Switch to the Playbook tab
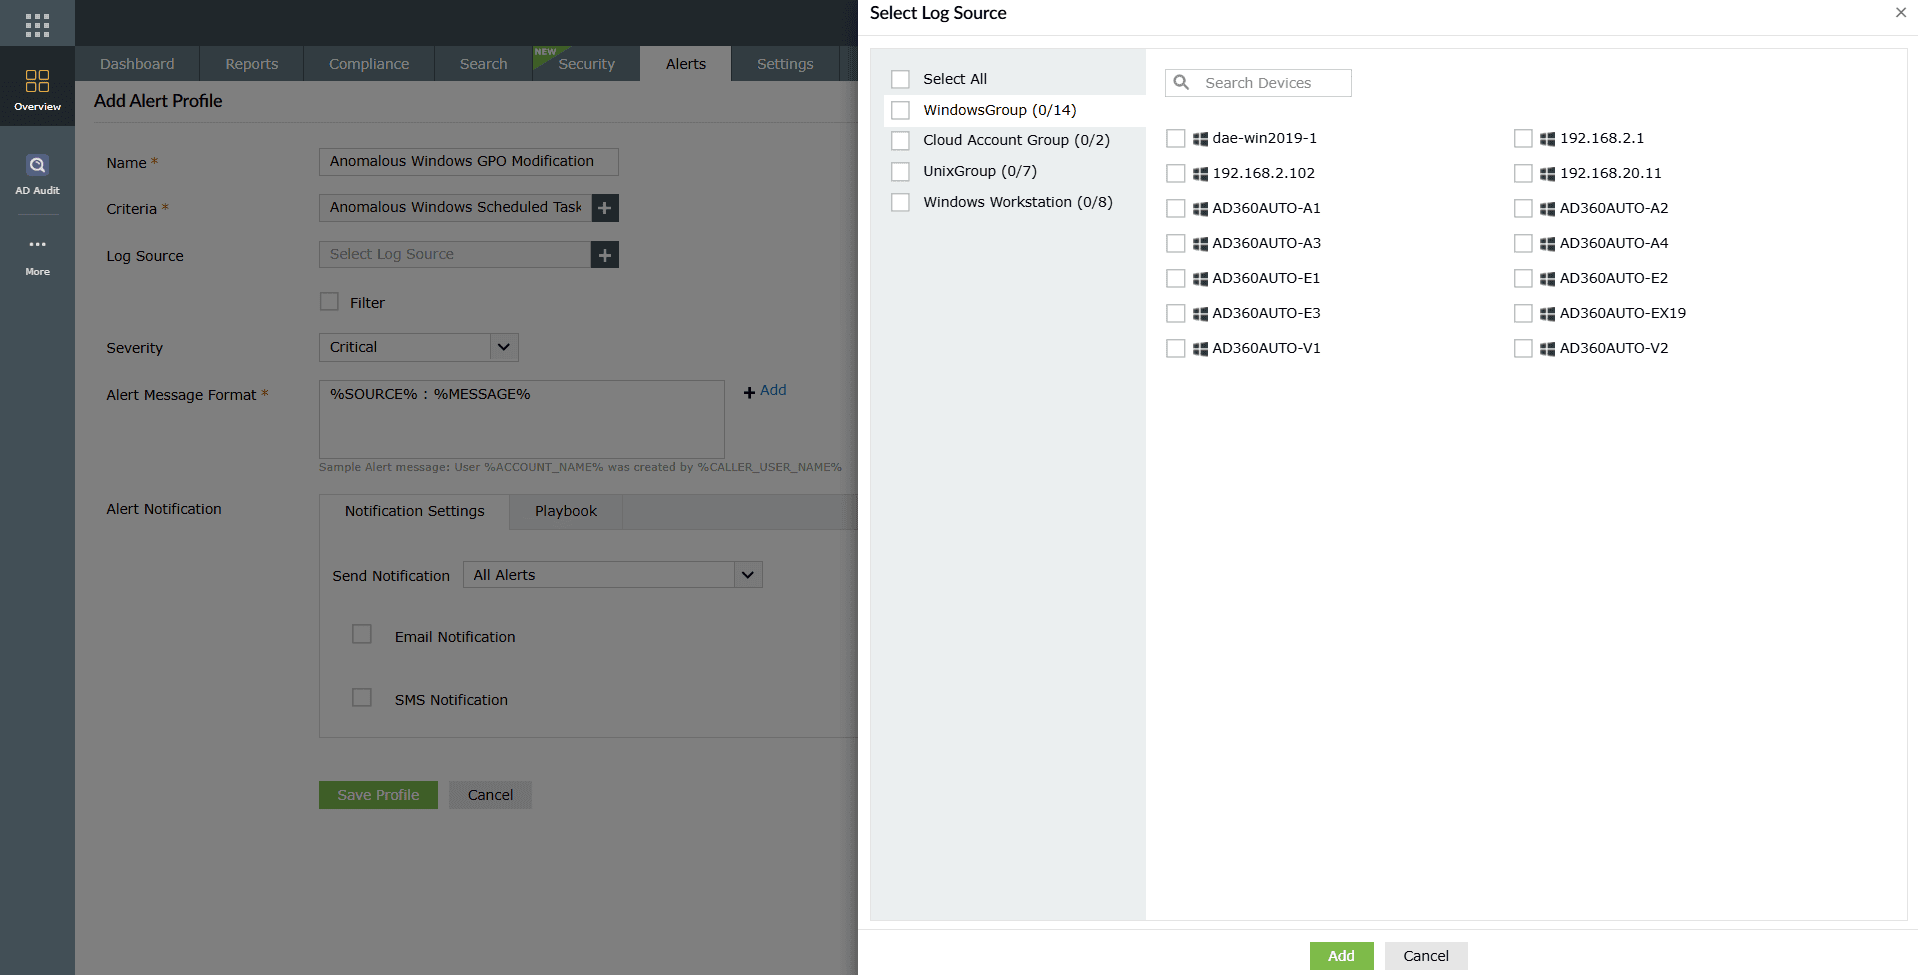Image resolution: width=1918 pixels, height=975 pixels. 565,511
